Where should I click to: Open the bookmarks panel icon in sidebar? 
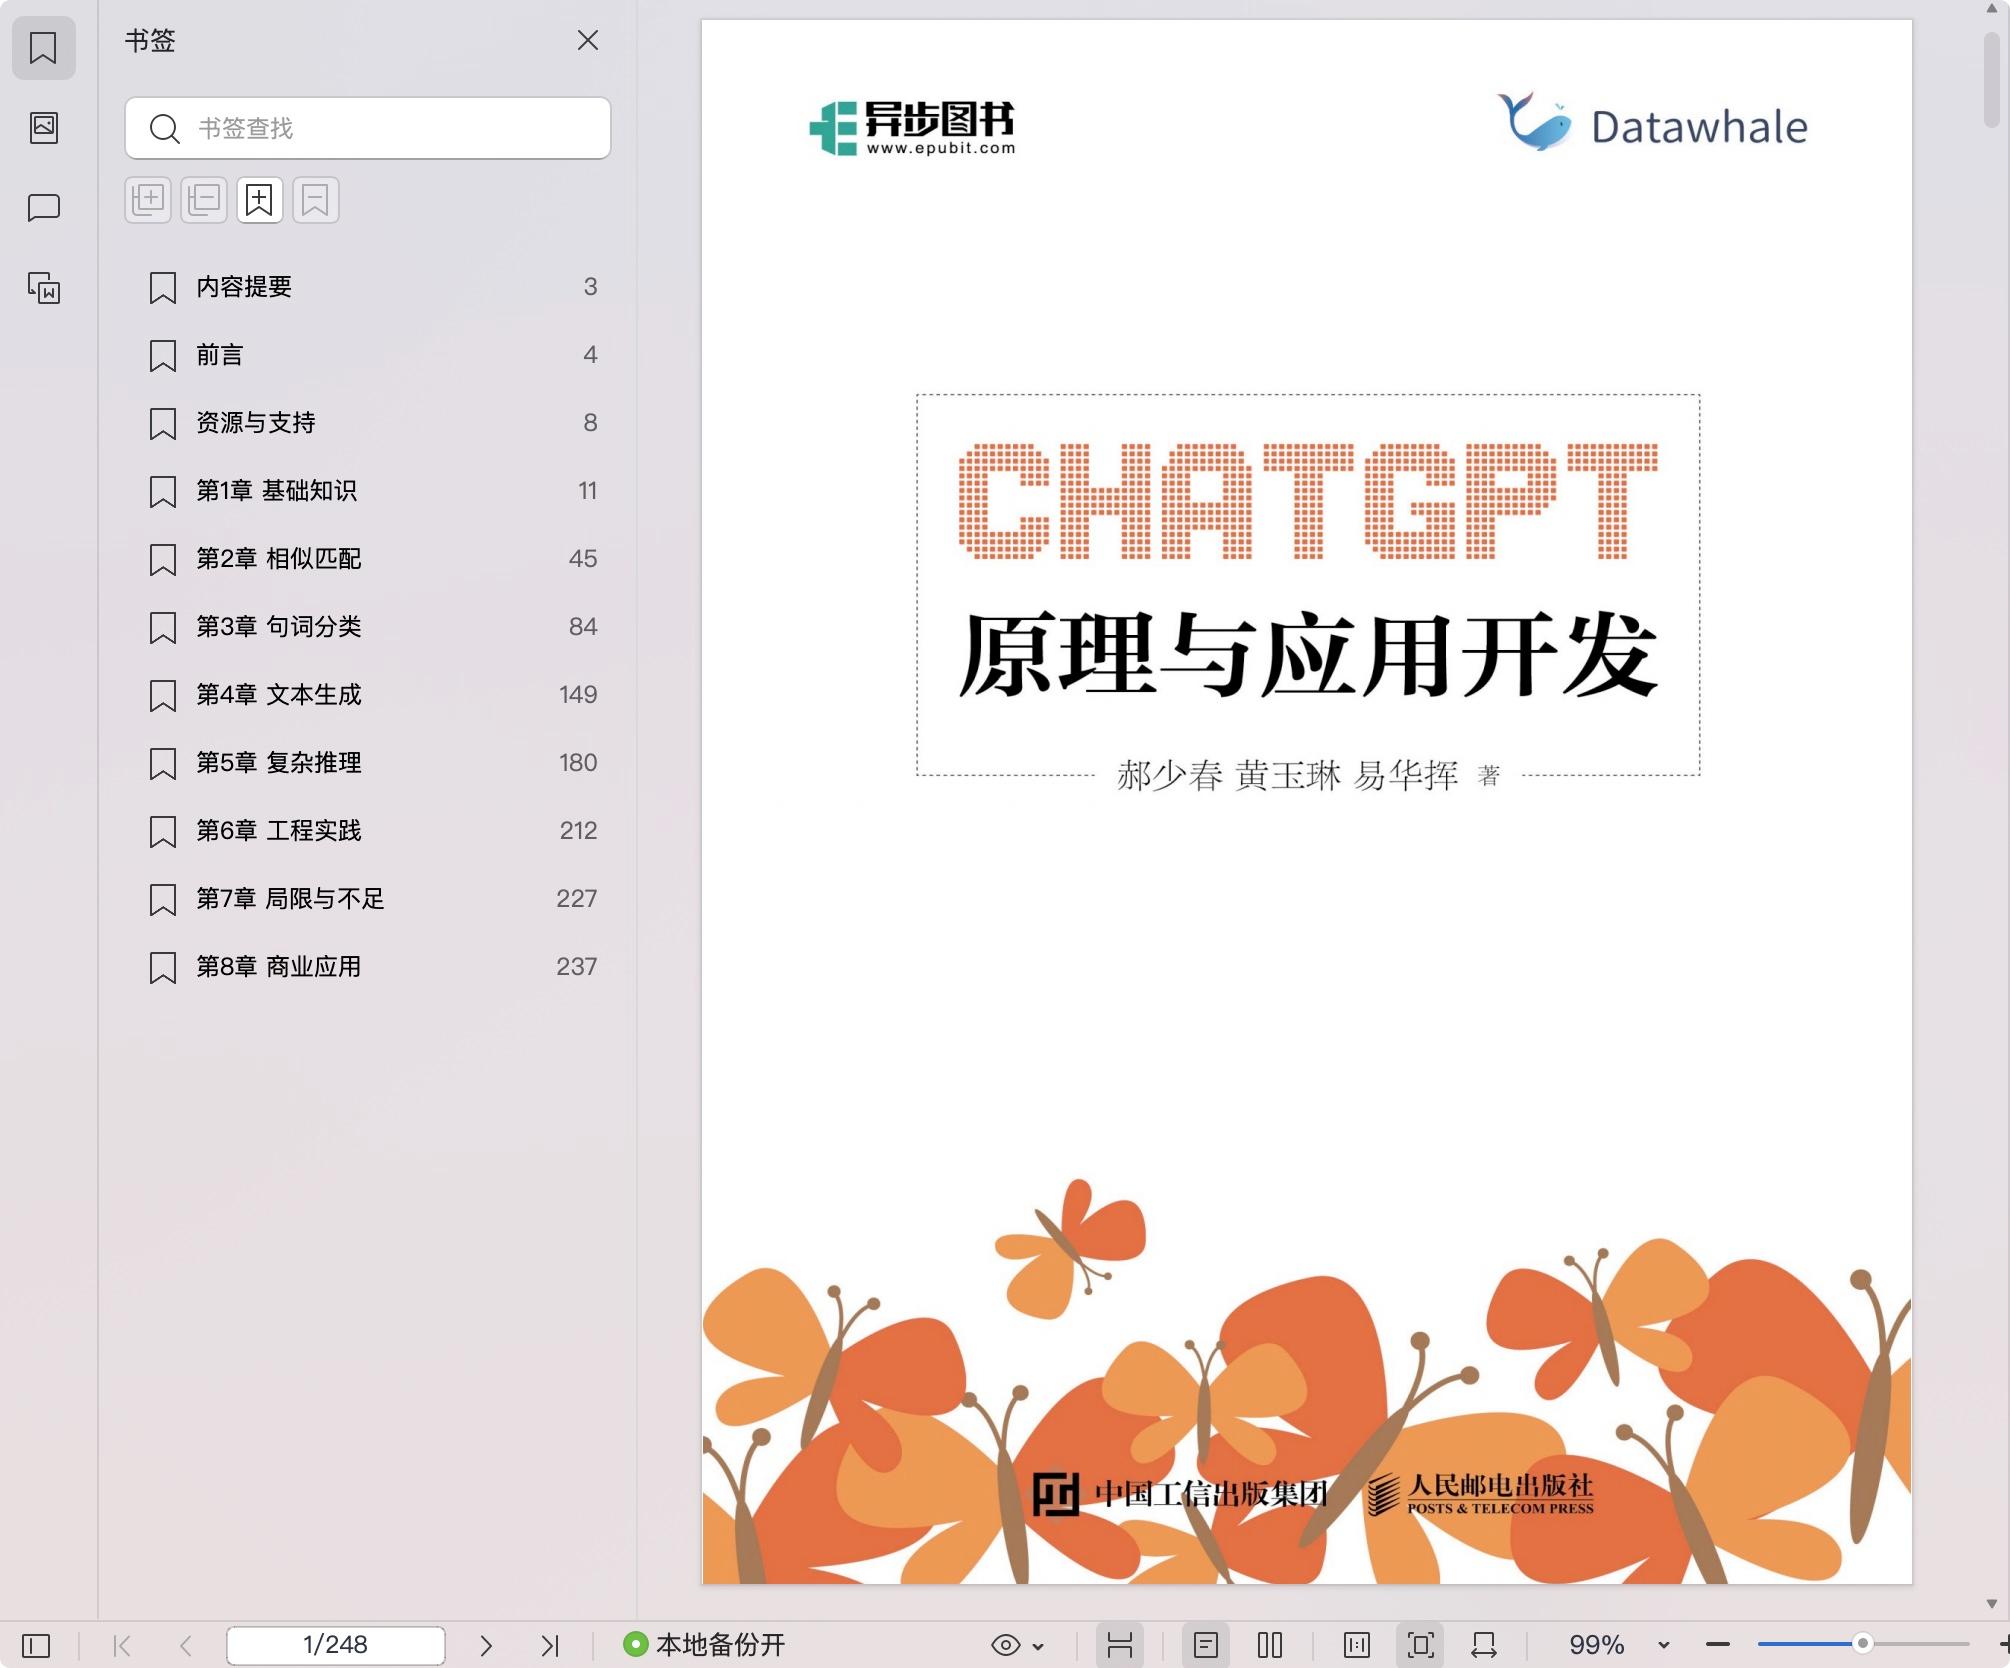43,47
